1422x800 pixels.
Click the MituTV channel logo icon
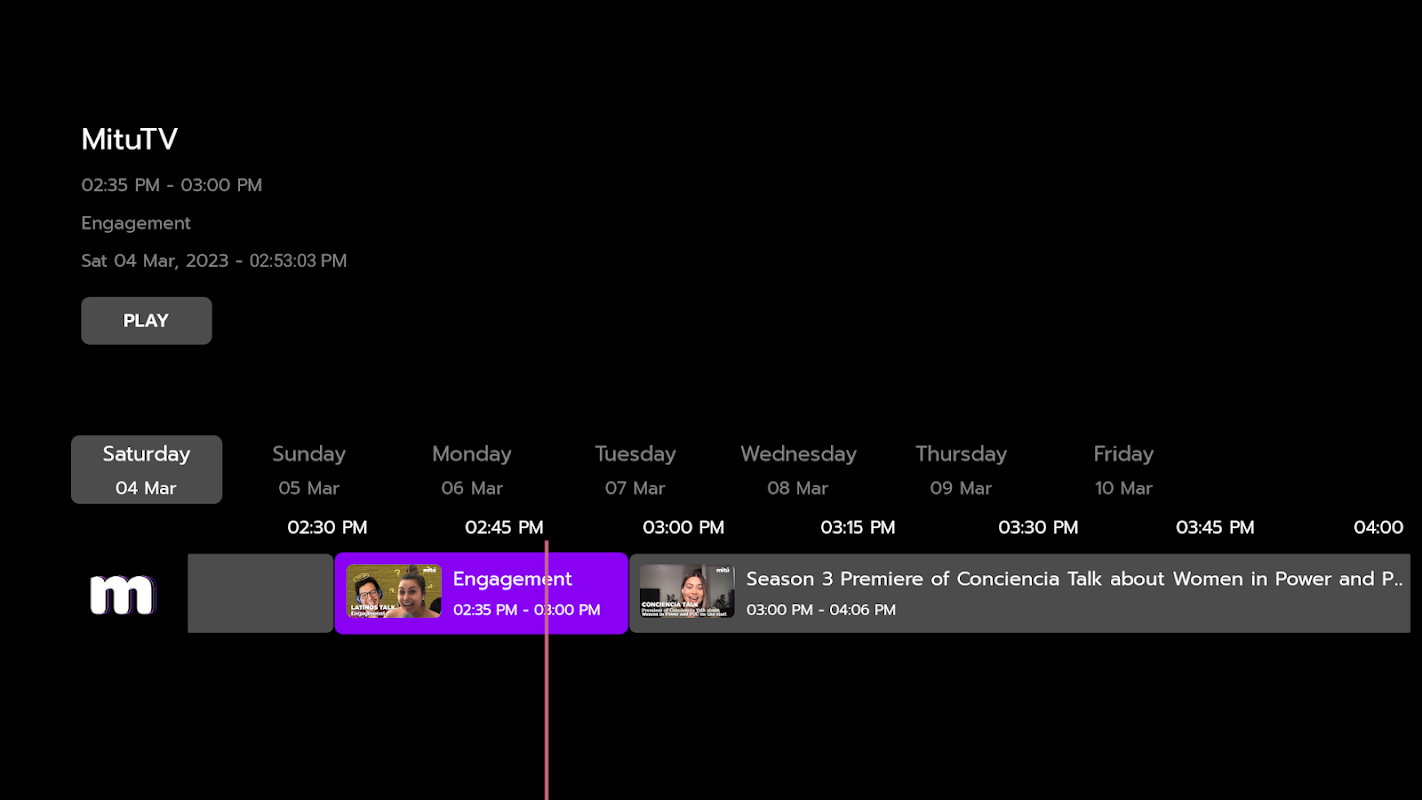(122, 595)
